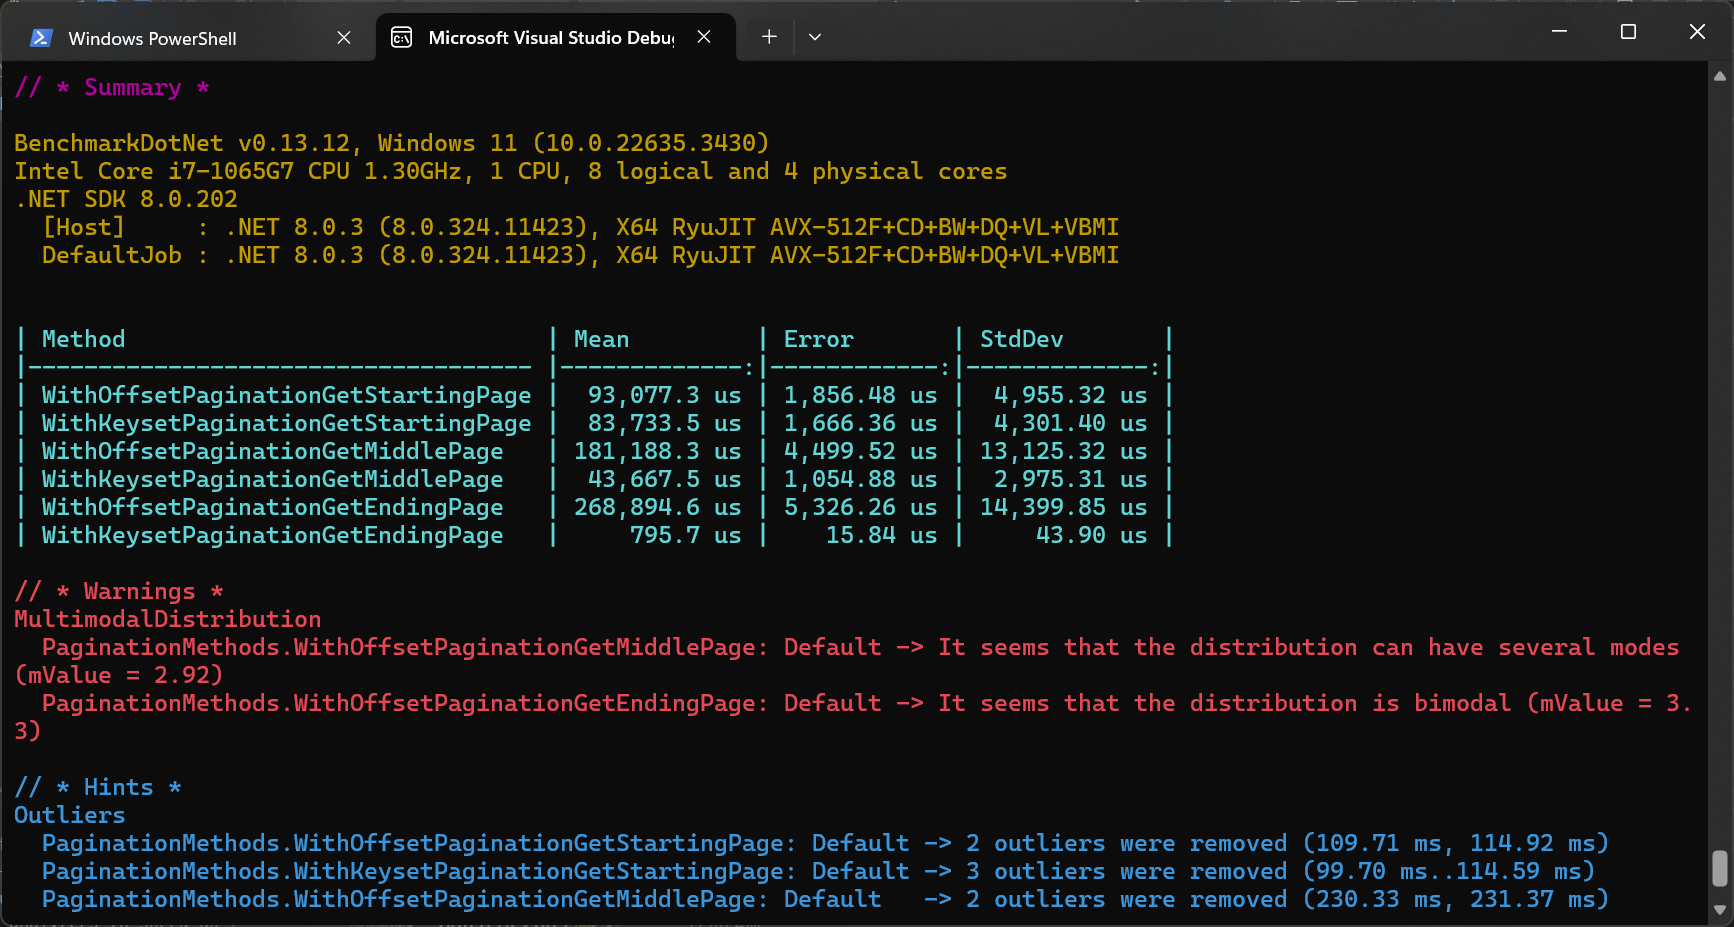Screen dimensions: 1734x927
Task: Open the new tab profile dropdown
Action: [815, 37]
